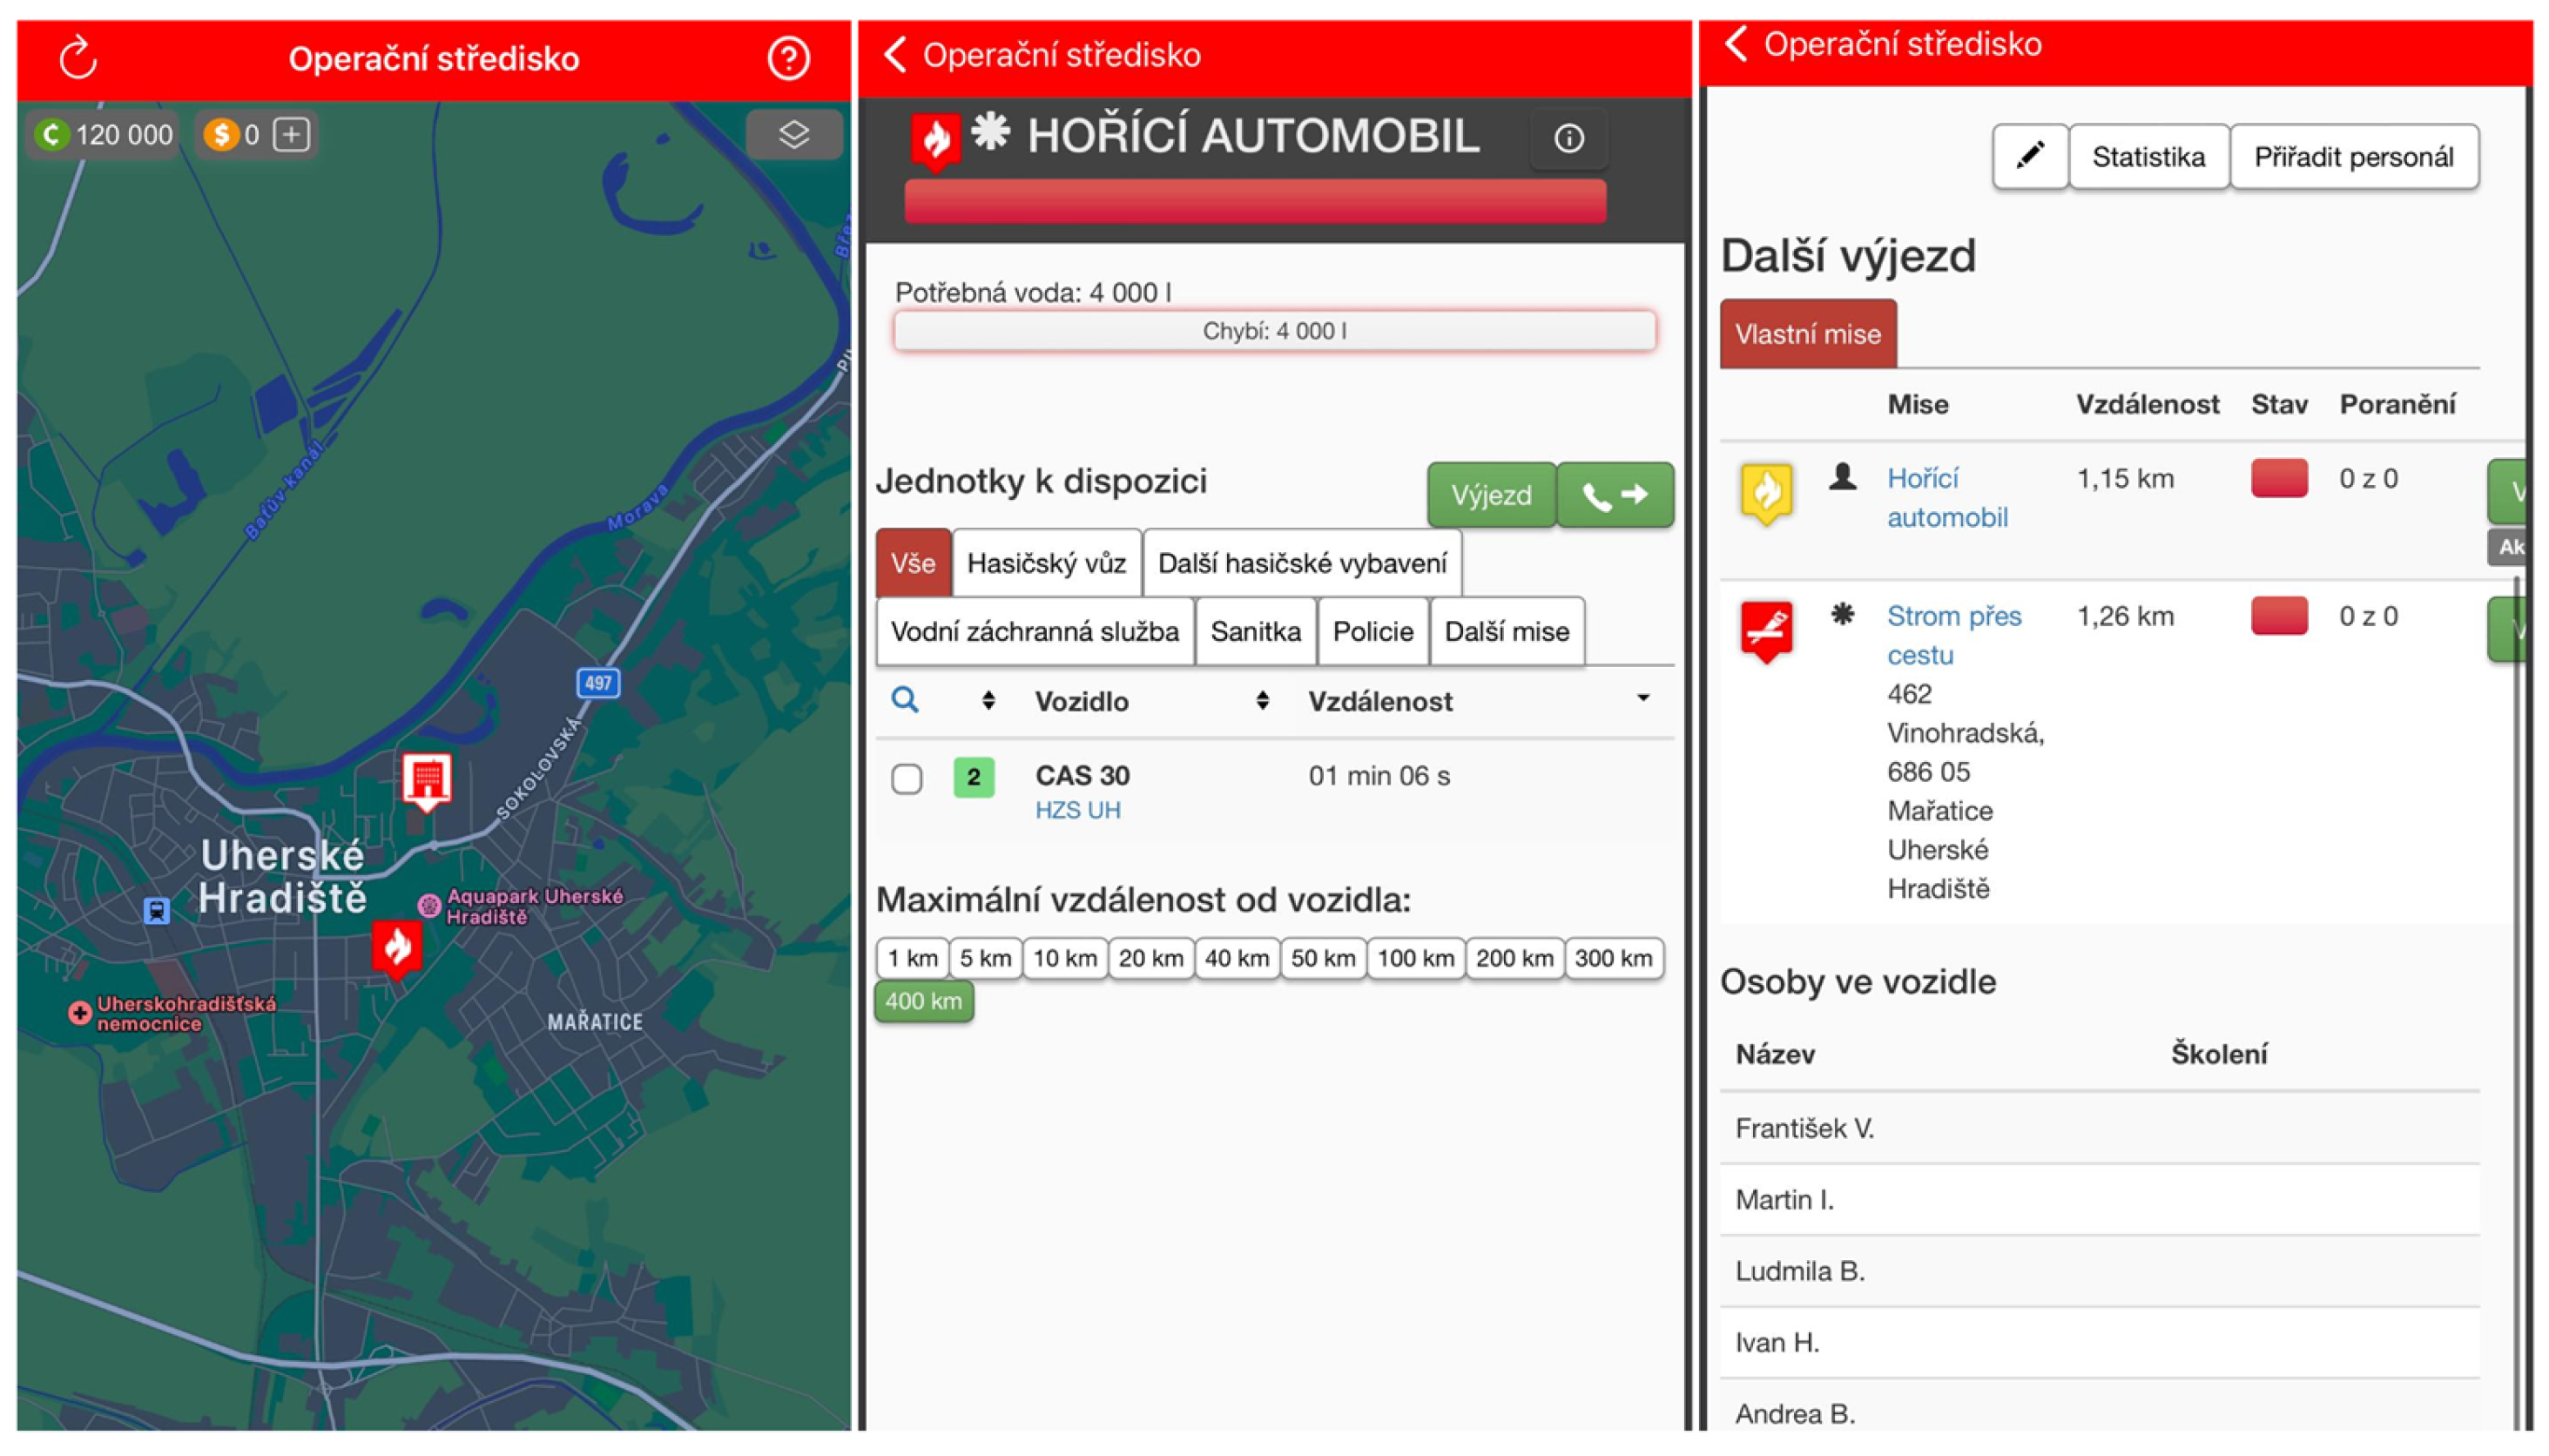Select the fire station marker on map
The width and height of the screenshot is (2549, 1456).
click(427, 780)
